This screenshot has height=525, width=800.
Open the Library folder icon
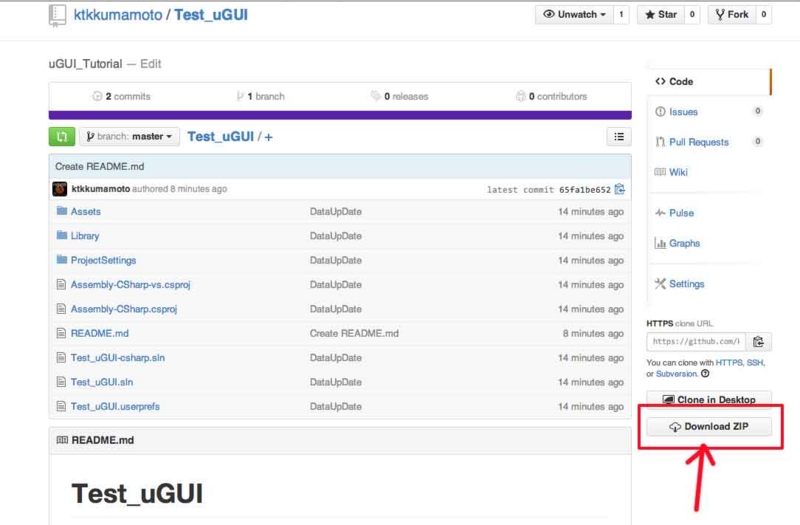62,235
